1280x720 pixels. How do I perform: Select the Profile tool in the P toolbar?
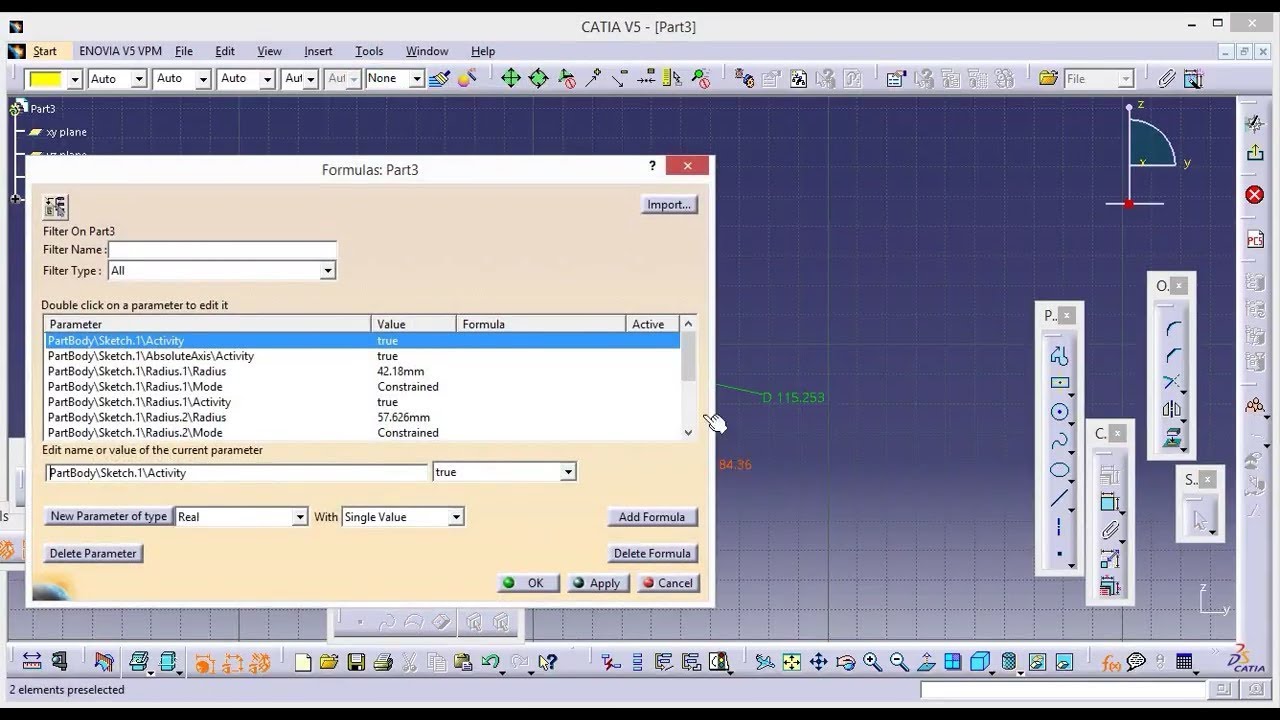pyautogui.click(x=1059, y=355)
